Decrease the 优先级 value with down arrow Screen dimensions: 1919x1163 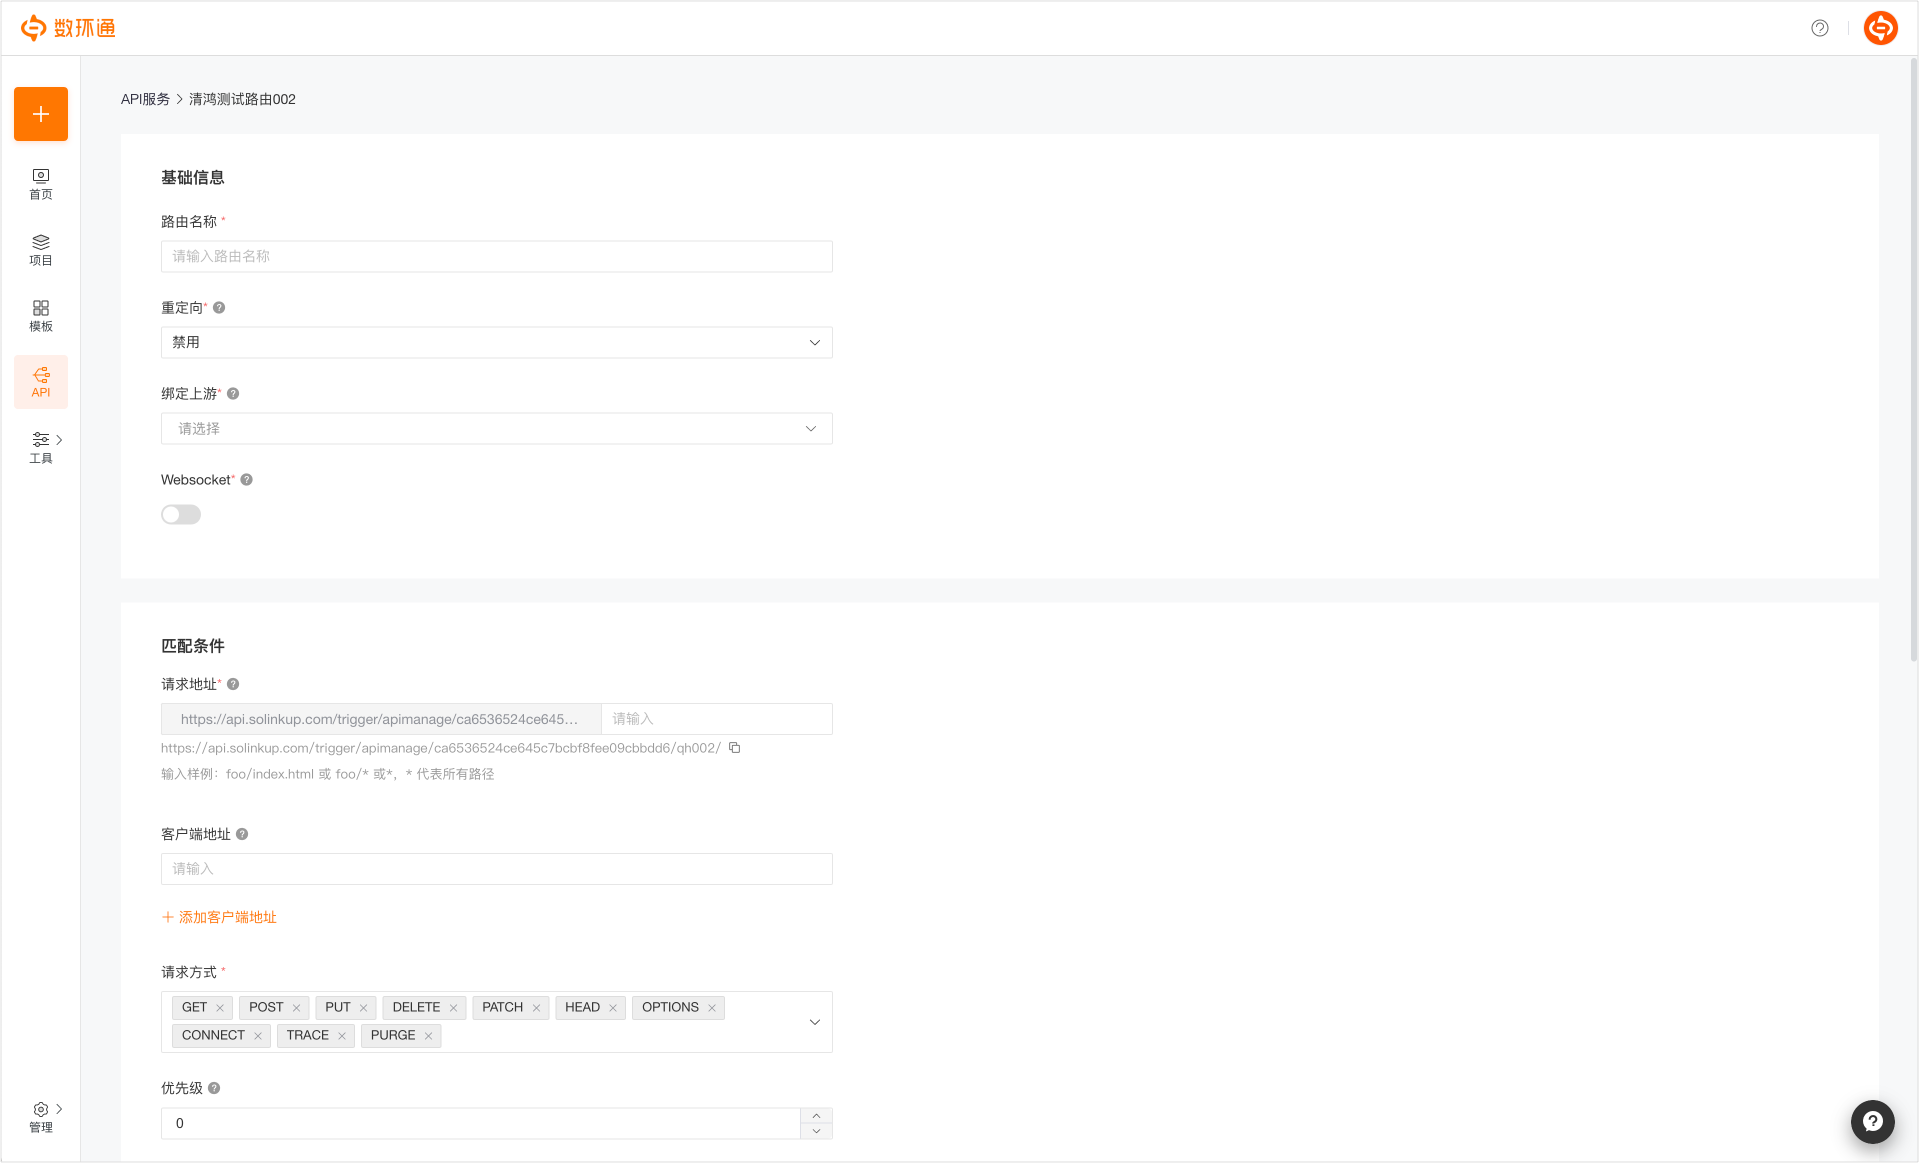click(x=817, y=1131)
